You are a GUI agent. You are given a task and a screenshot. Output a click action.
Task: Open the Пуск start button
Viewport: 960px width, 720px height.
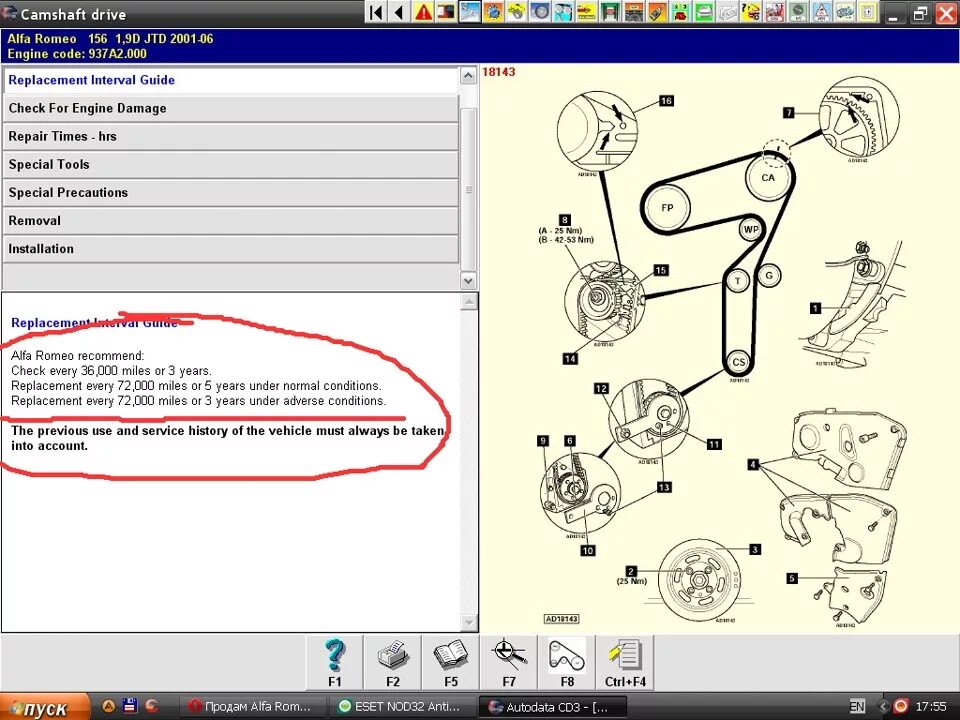tap(44, 707)
